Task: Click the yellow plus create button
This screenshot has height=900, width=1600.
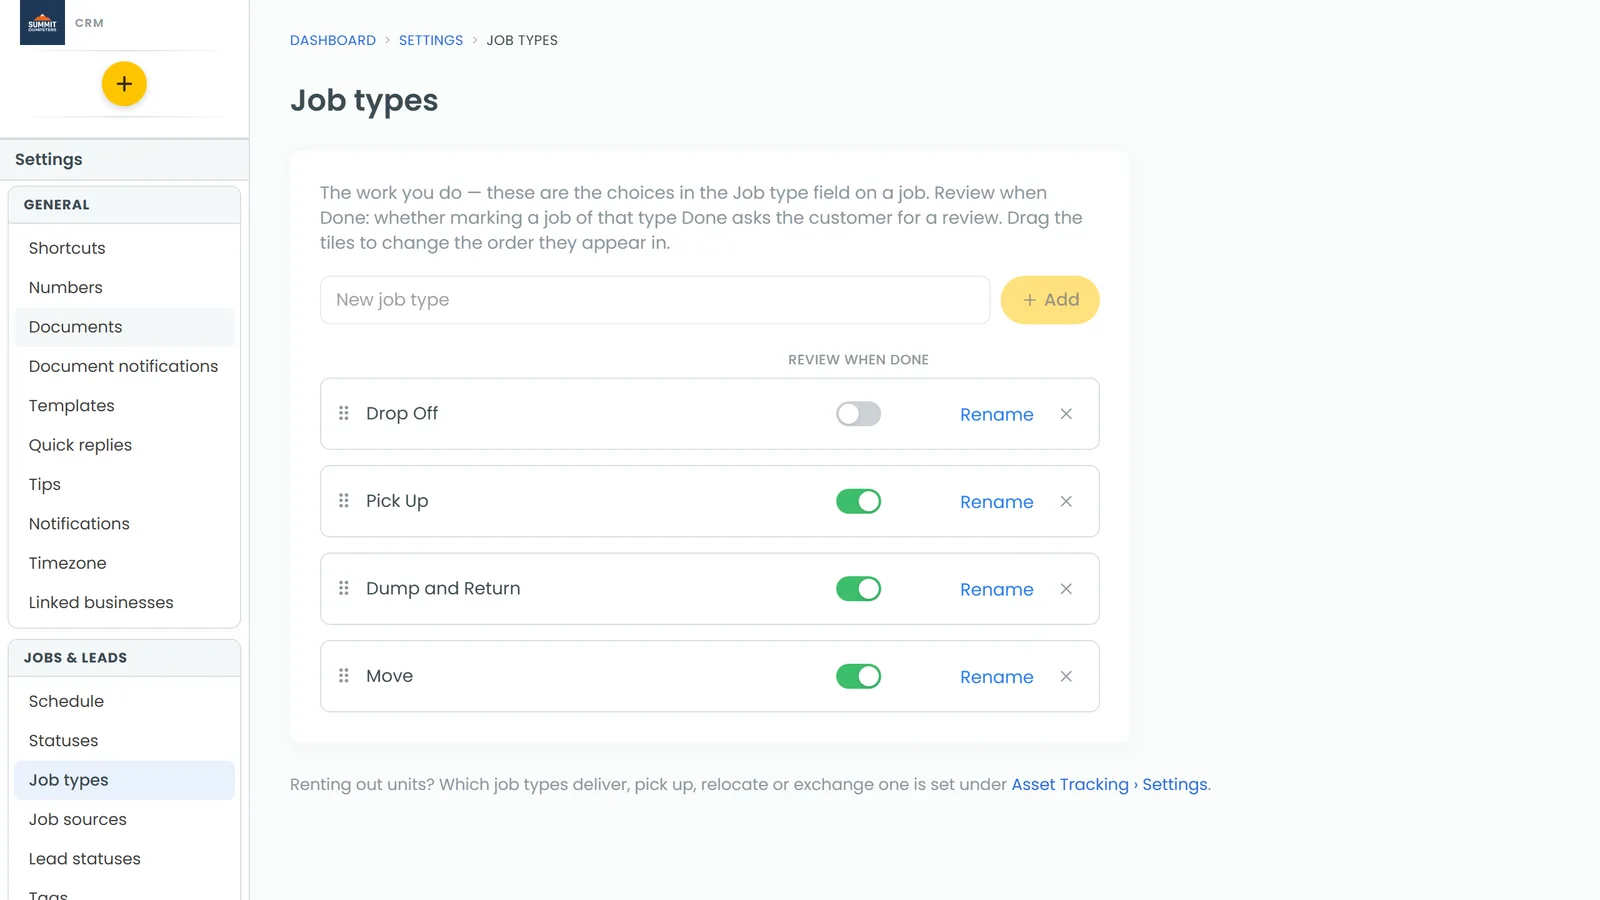Action: point(124,84)
